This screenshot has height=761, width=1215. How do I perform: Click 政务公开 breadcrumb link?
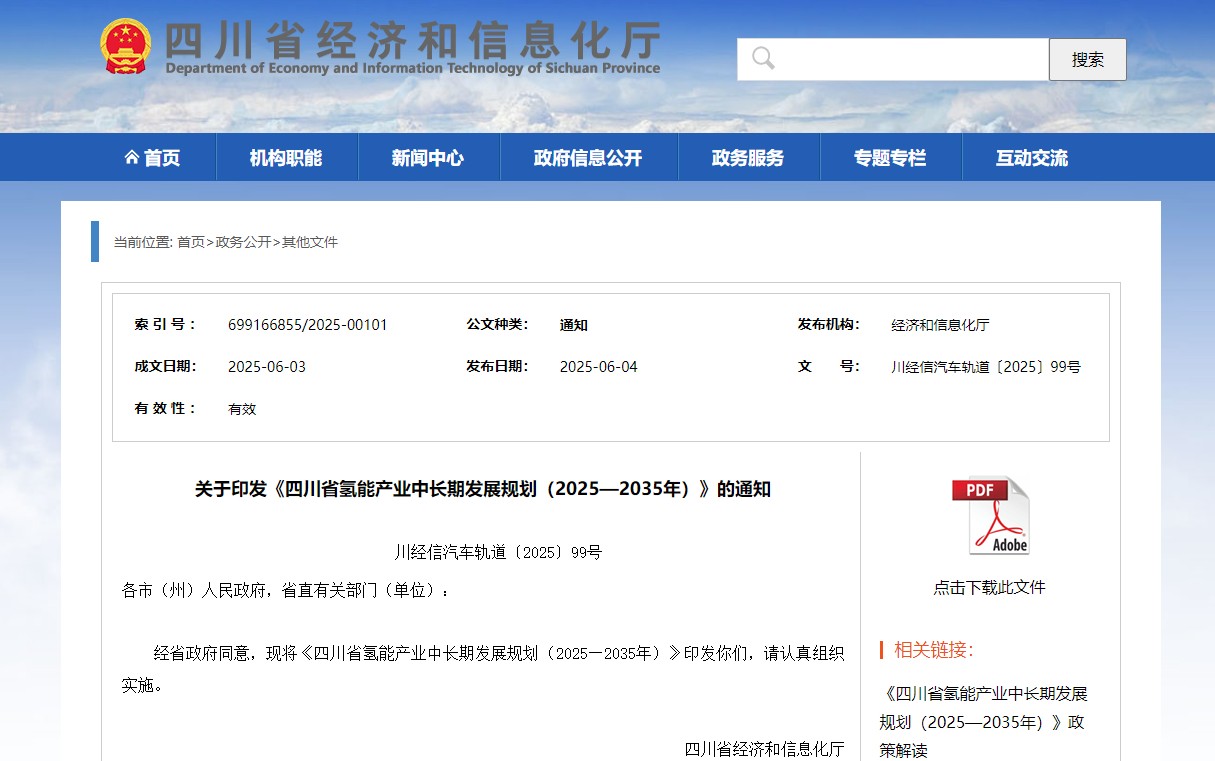[x=243, y=242]
